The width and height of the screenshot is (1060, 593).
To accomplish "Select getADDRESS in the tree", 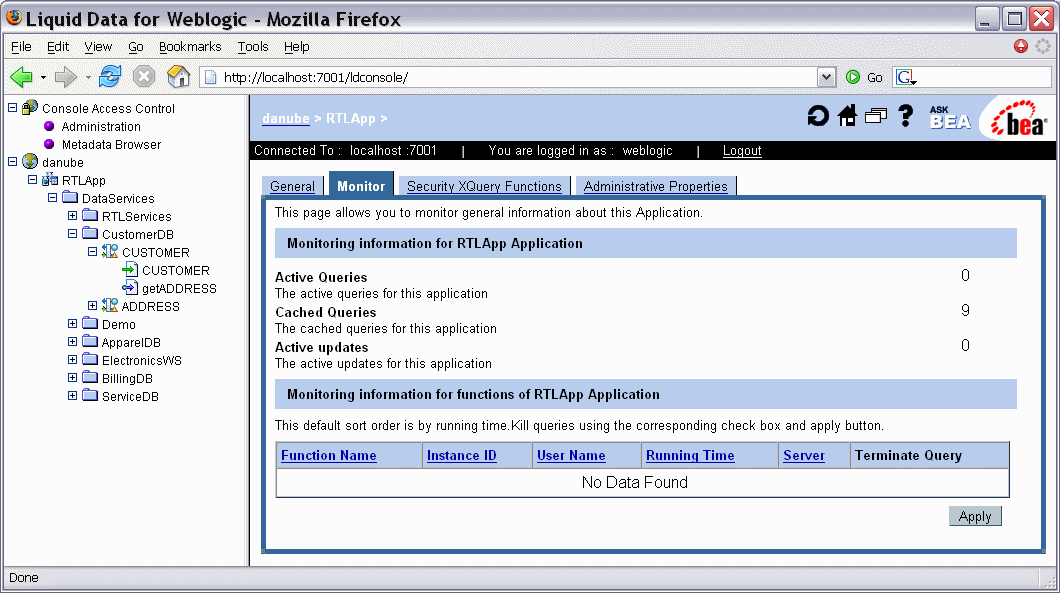I will pos(179,288).
